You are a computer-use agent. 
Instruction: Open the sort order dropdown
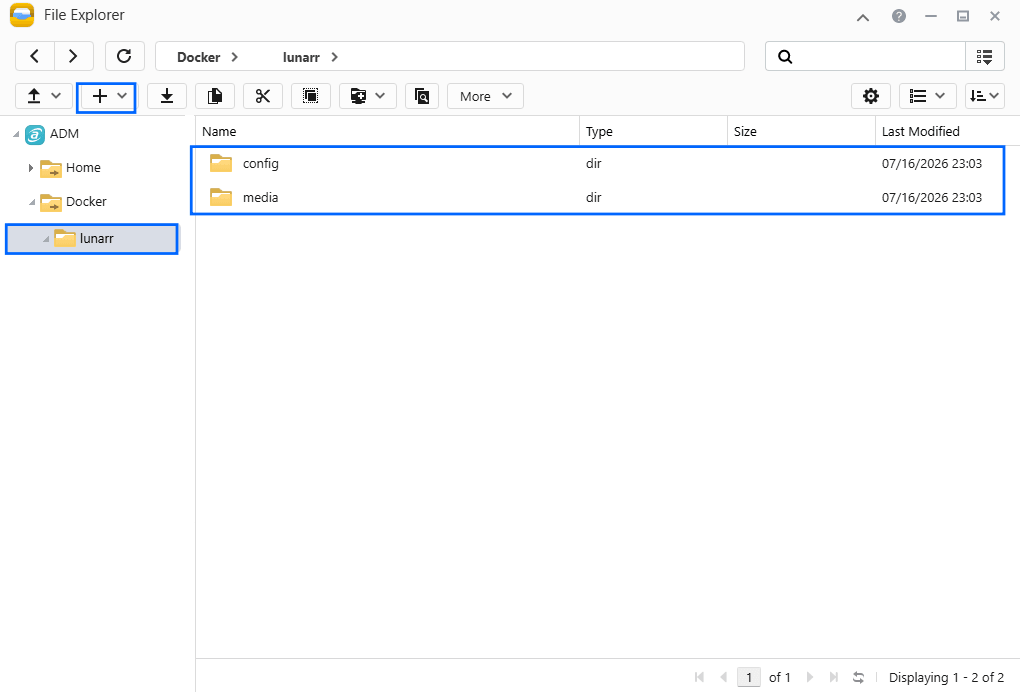pos(985,96)
